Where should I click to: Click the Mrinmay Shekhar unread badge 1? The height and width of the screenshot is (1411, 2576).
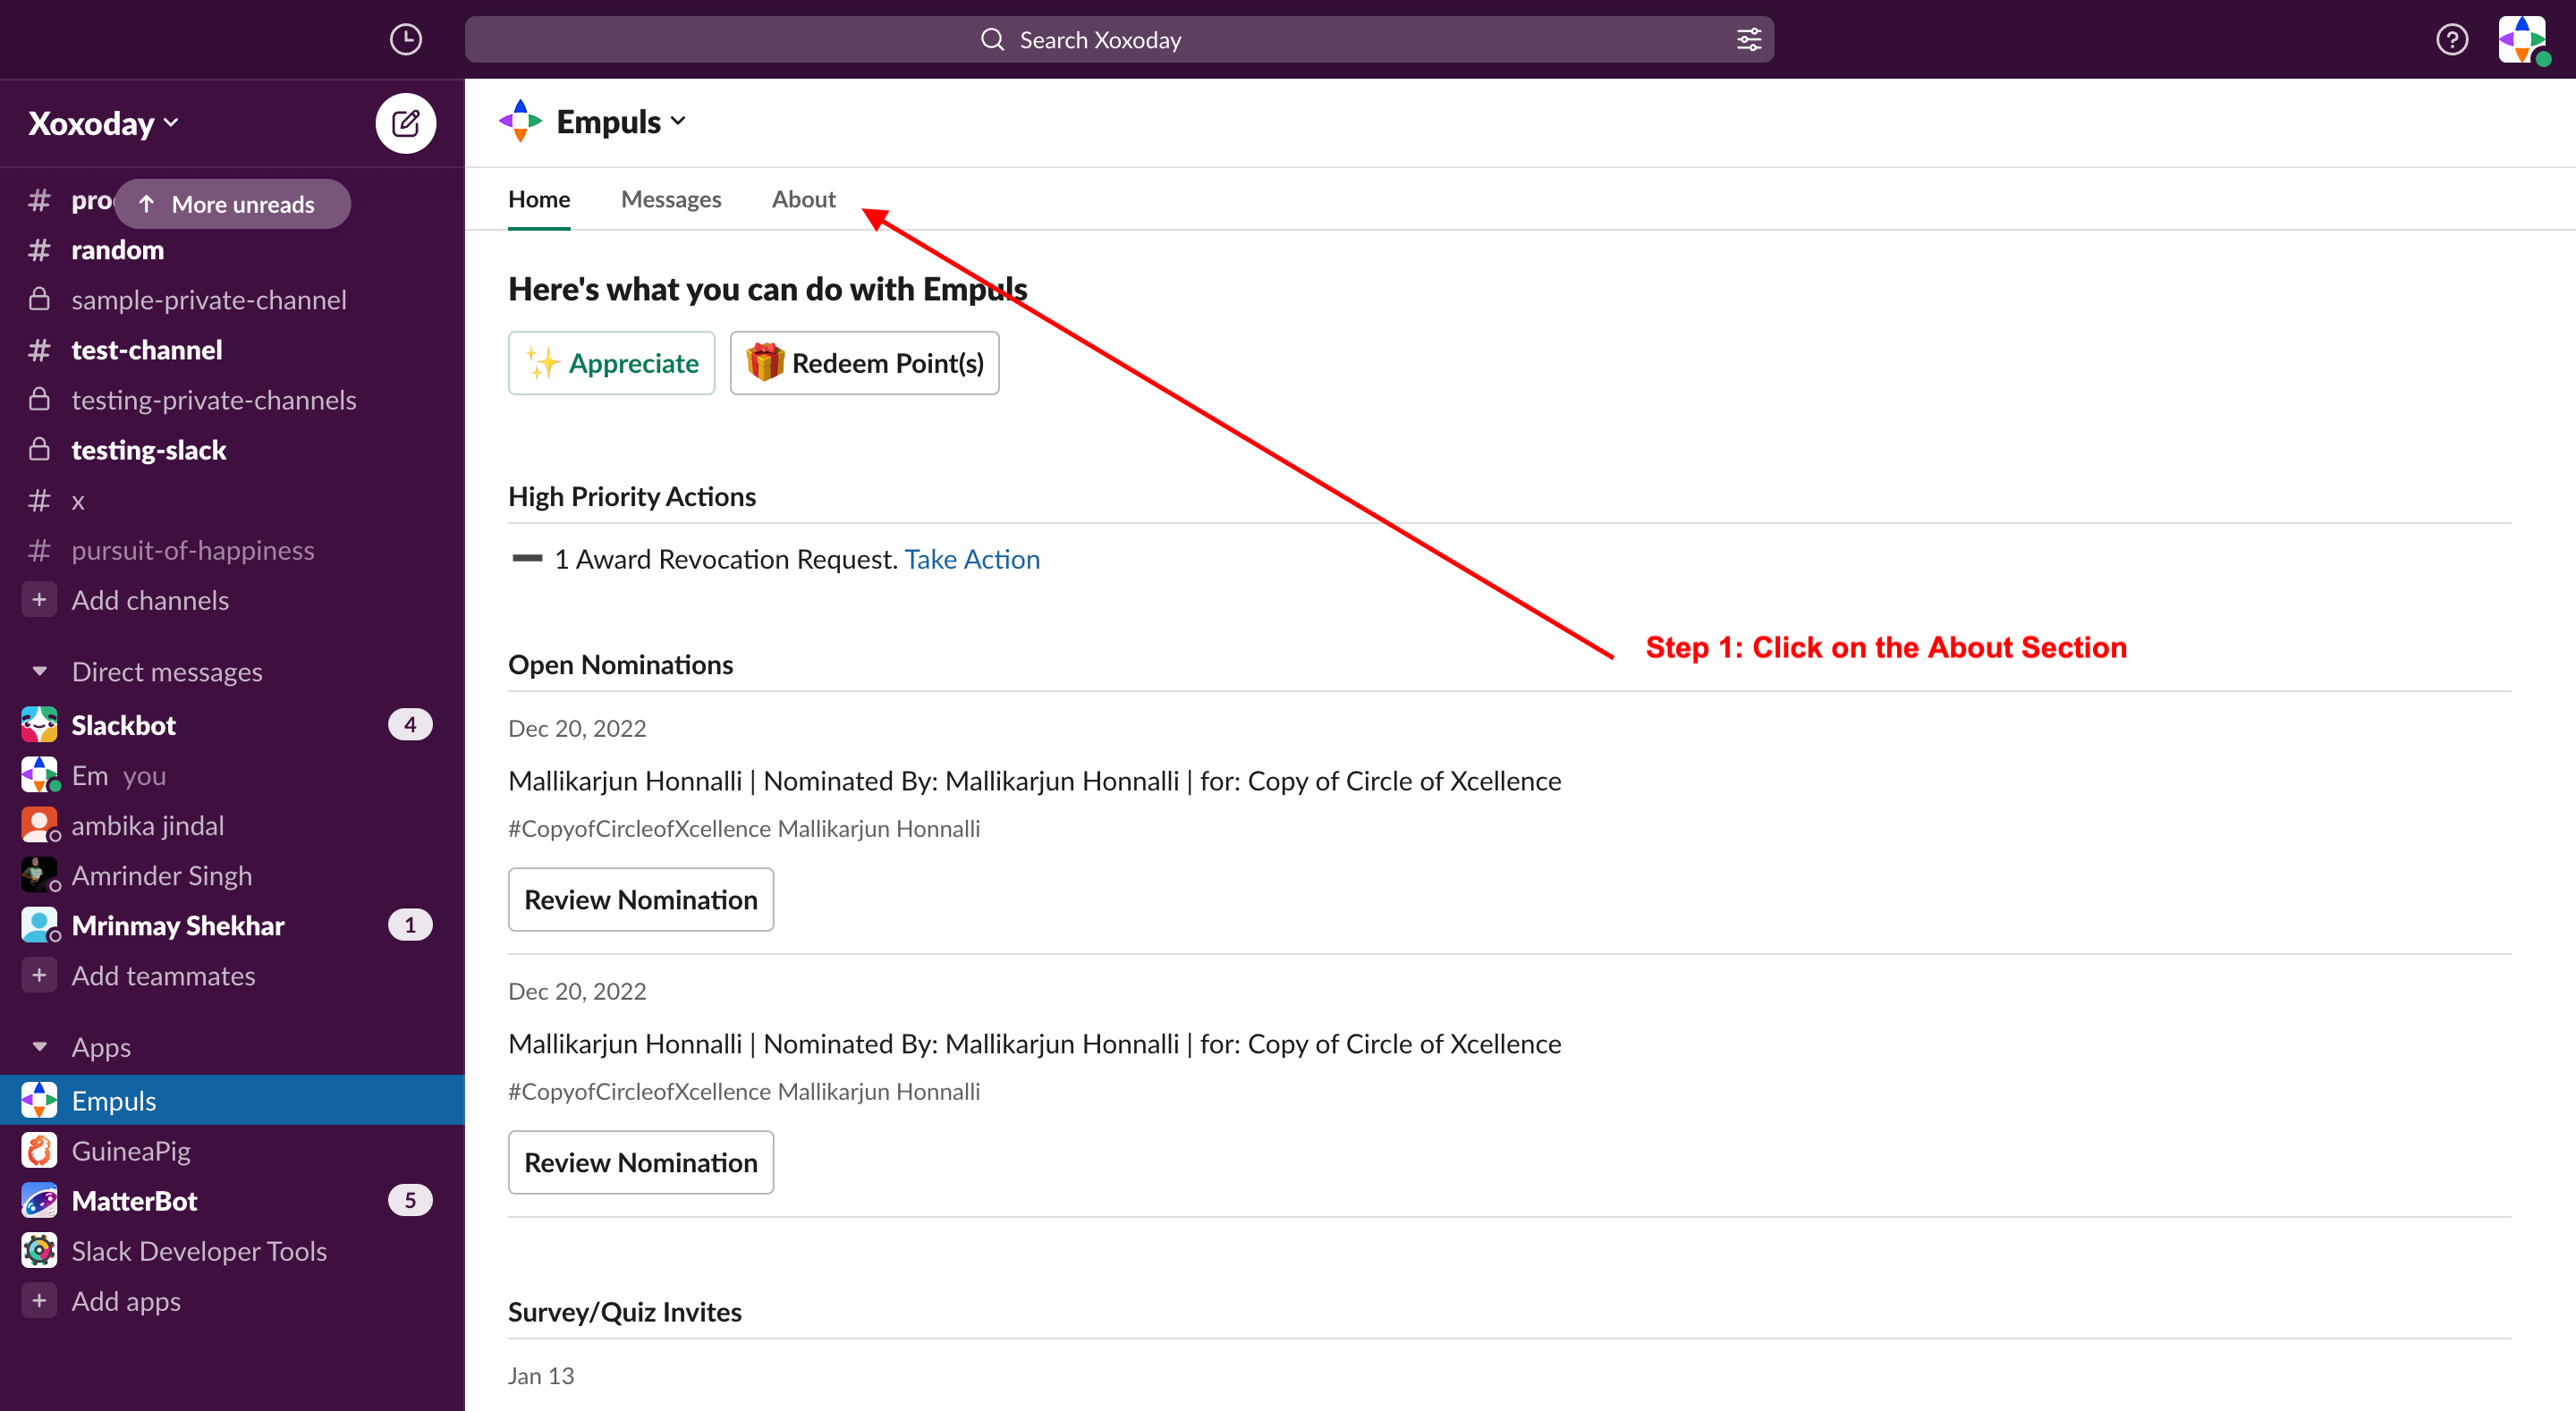coord(410,925)
